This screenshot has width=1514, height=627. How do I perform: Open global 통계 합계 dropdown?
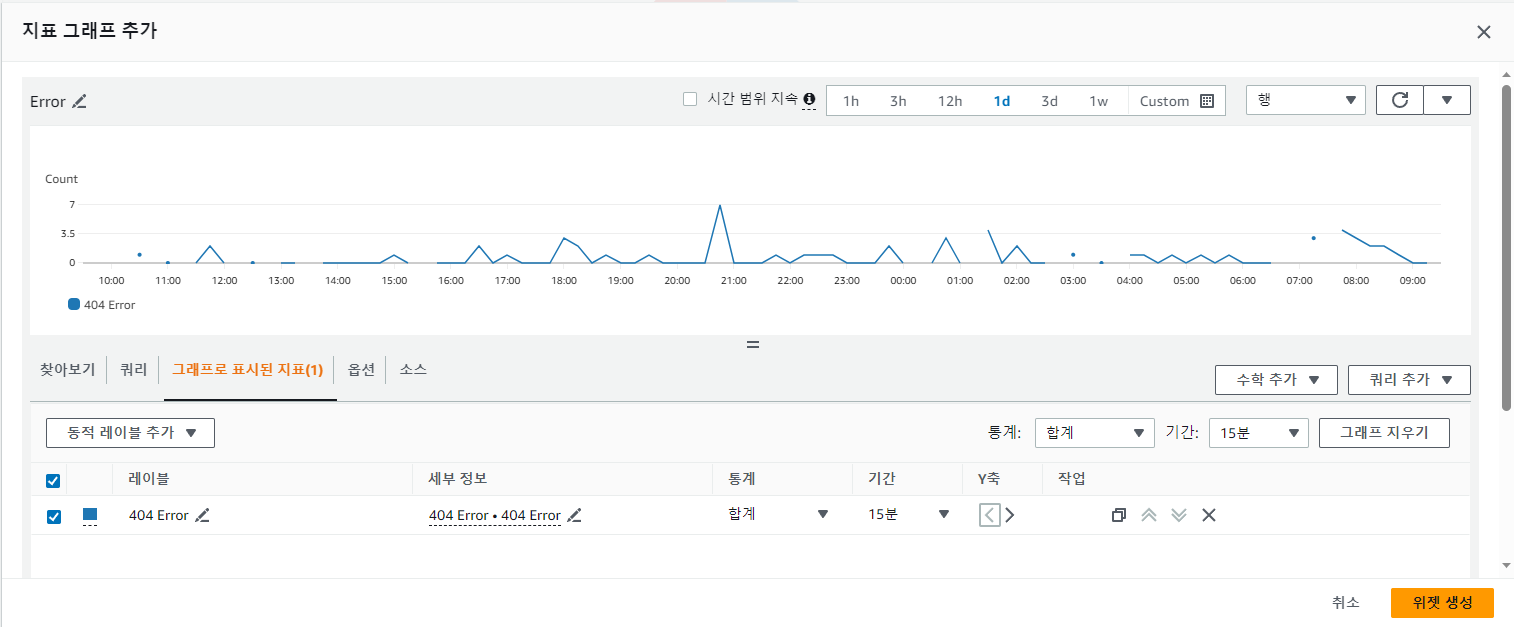tap(1094, 433)
